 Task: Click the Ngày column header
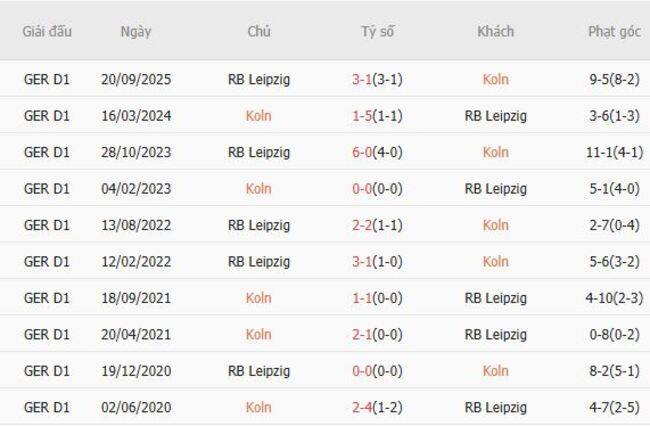(136, 31)
